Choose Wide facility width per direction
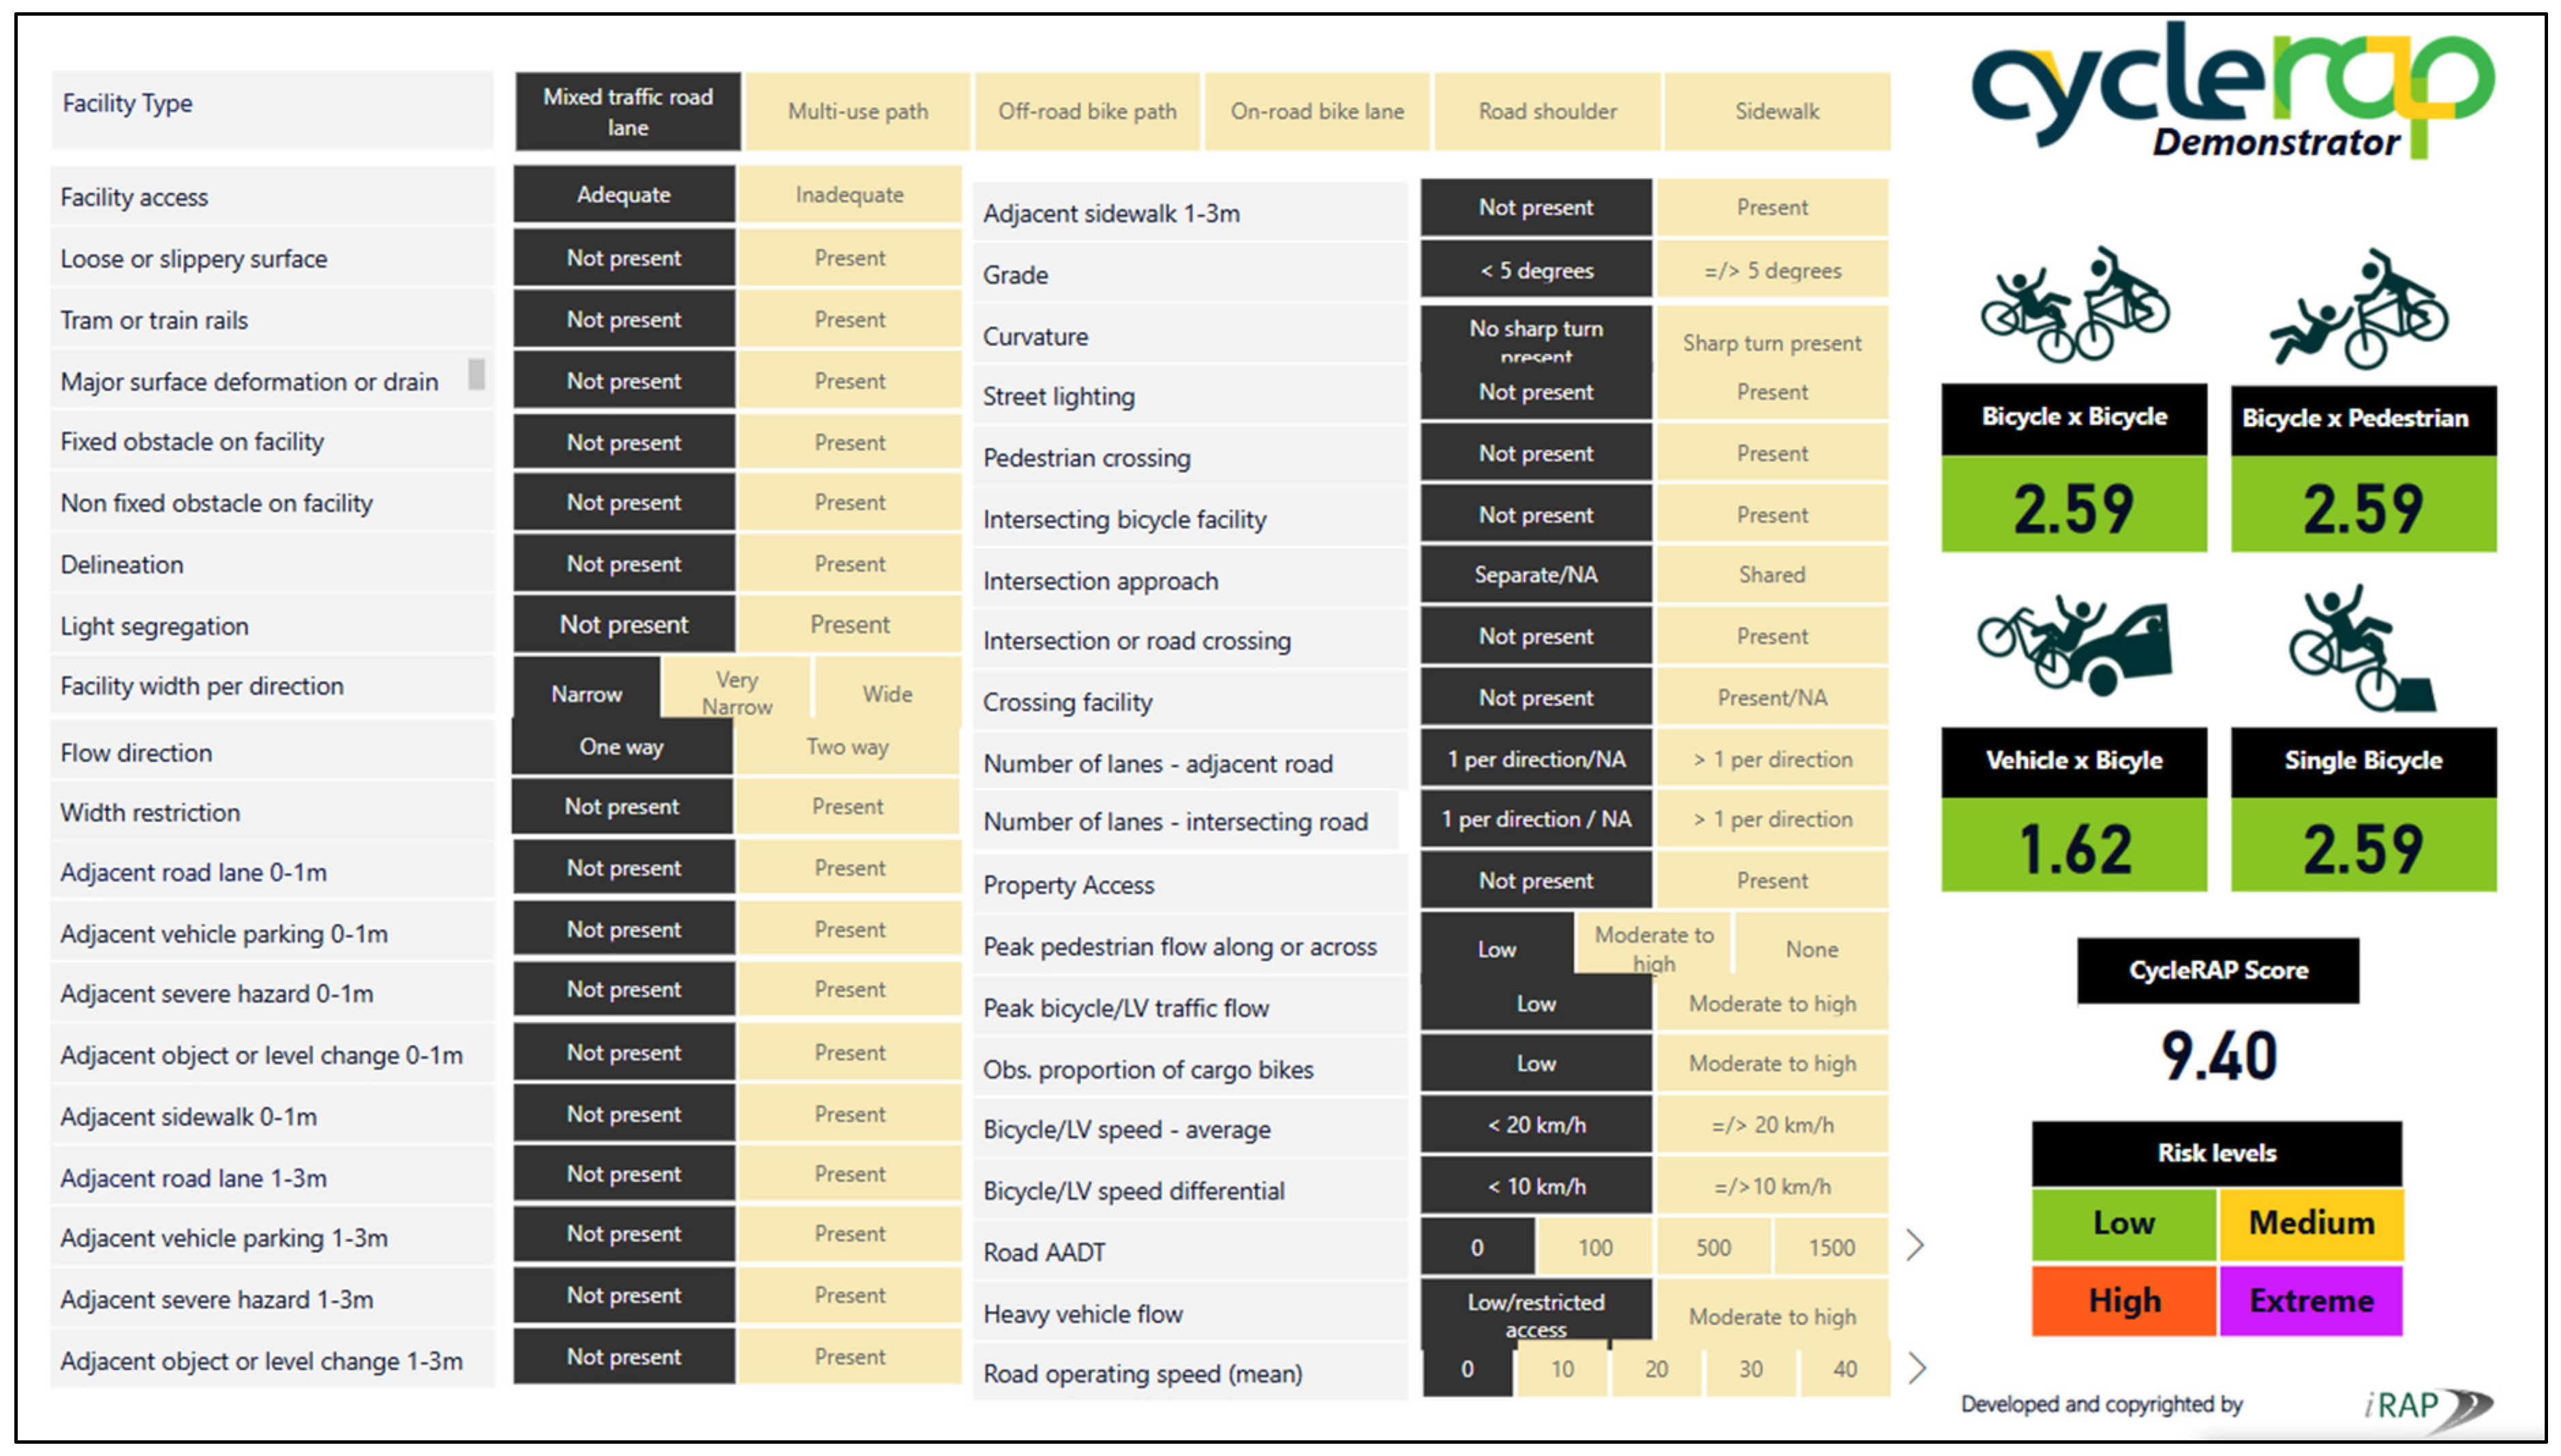Viewport: 2561px width, 1456px height. 887,693
